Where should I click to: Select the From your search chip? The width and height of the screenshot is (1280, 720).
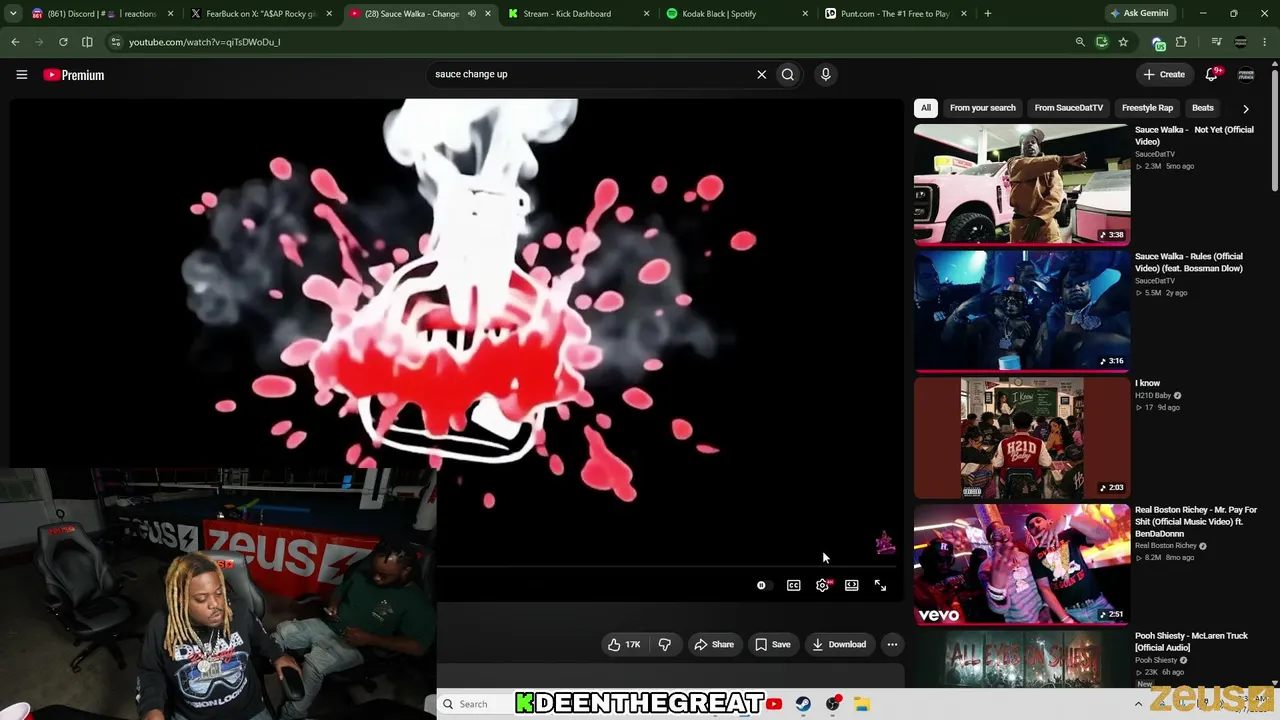click(982, 108)
